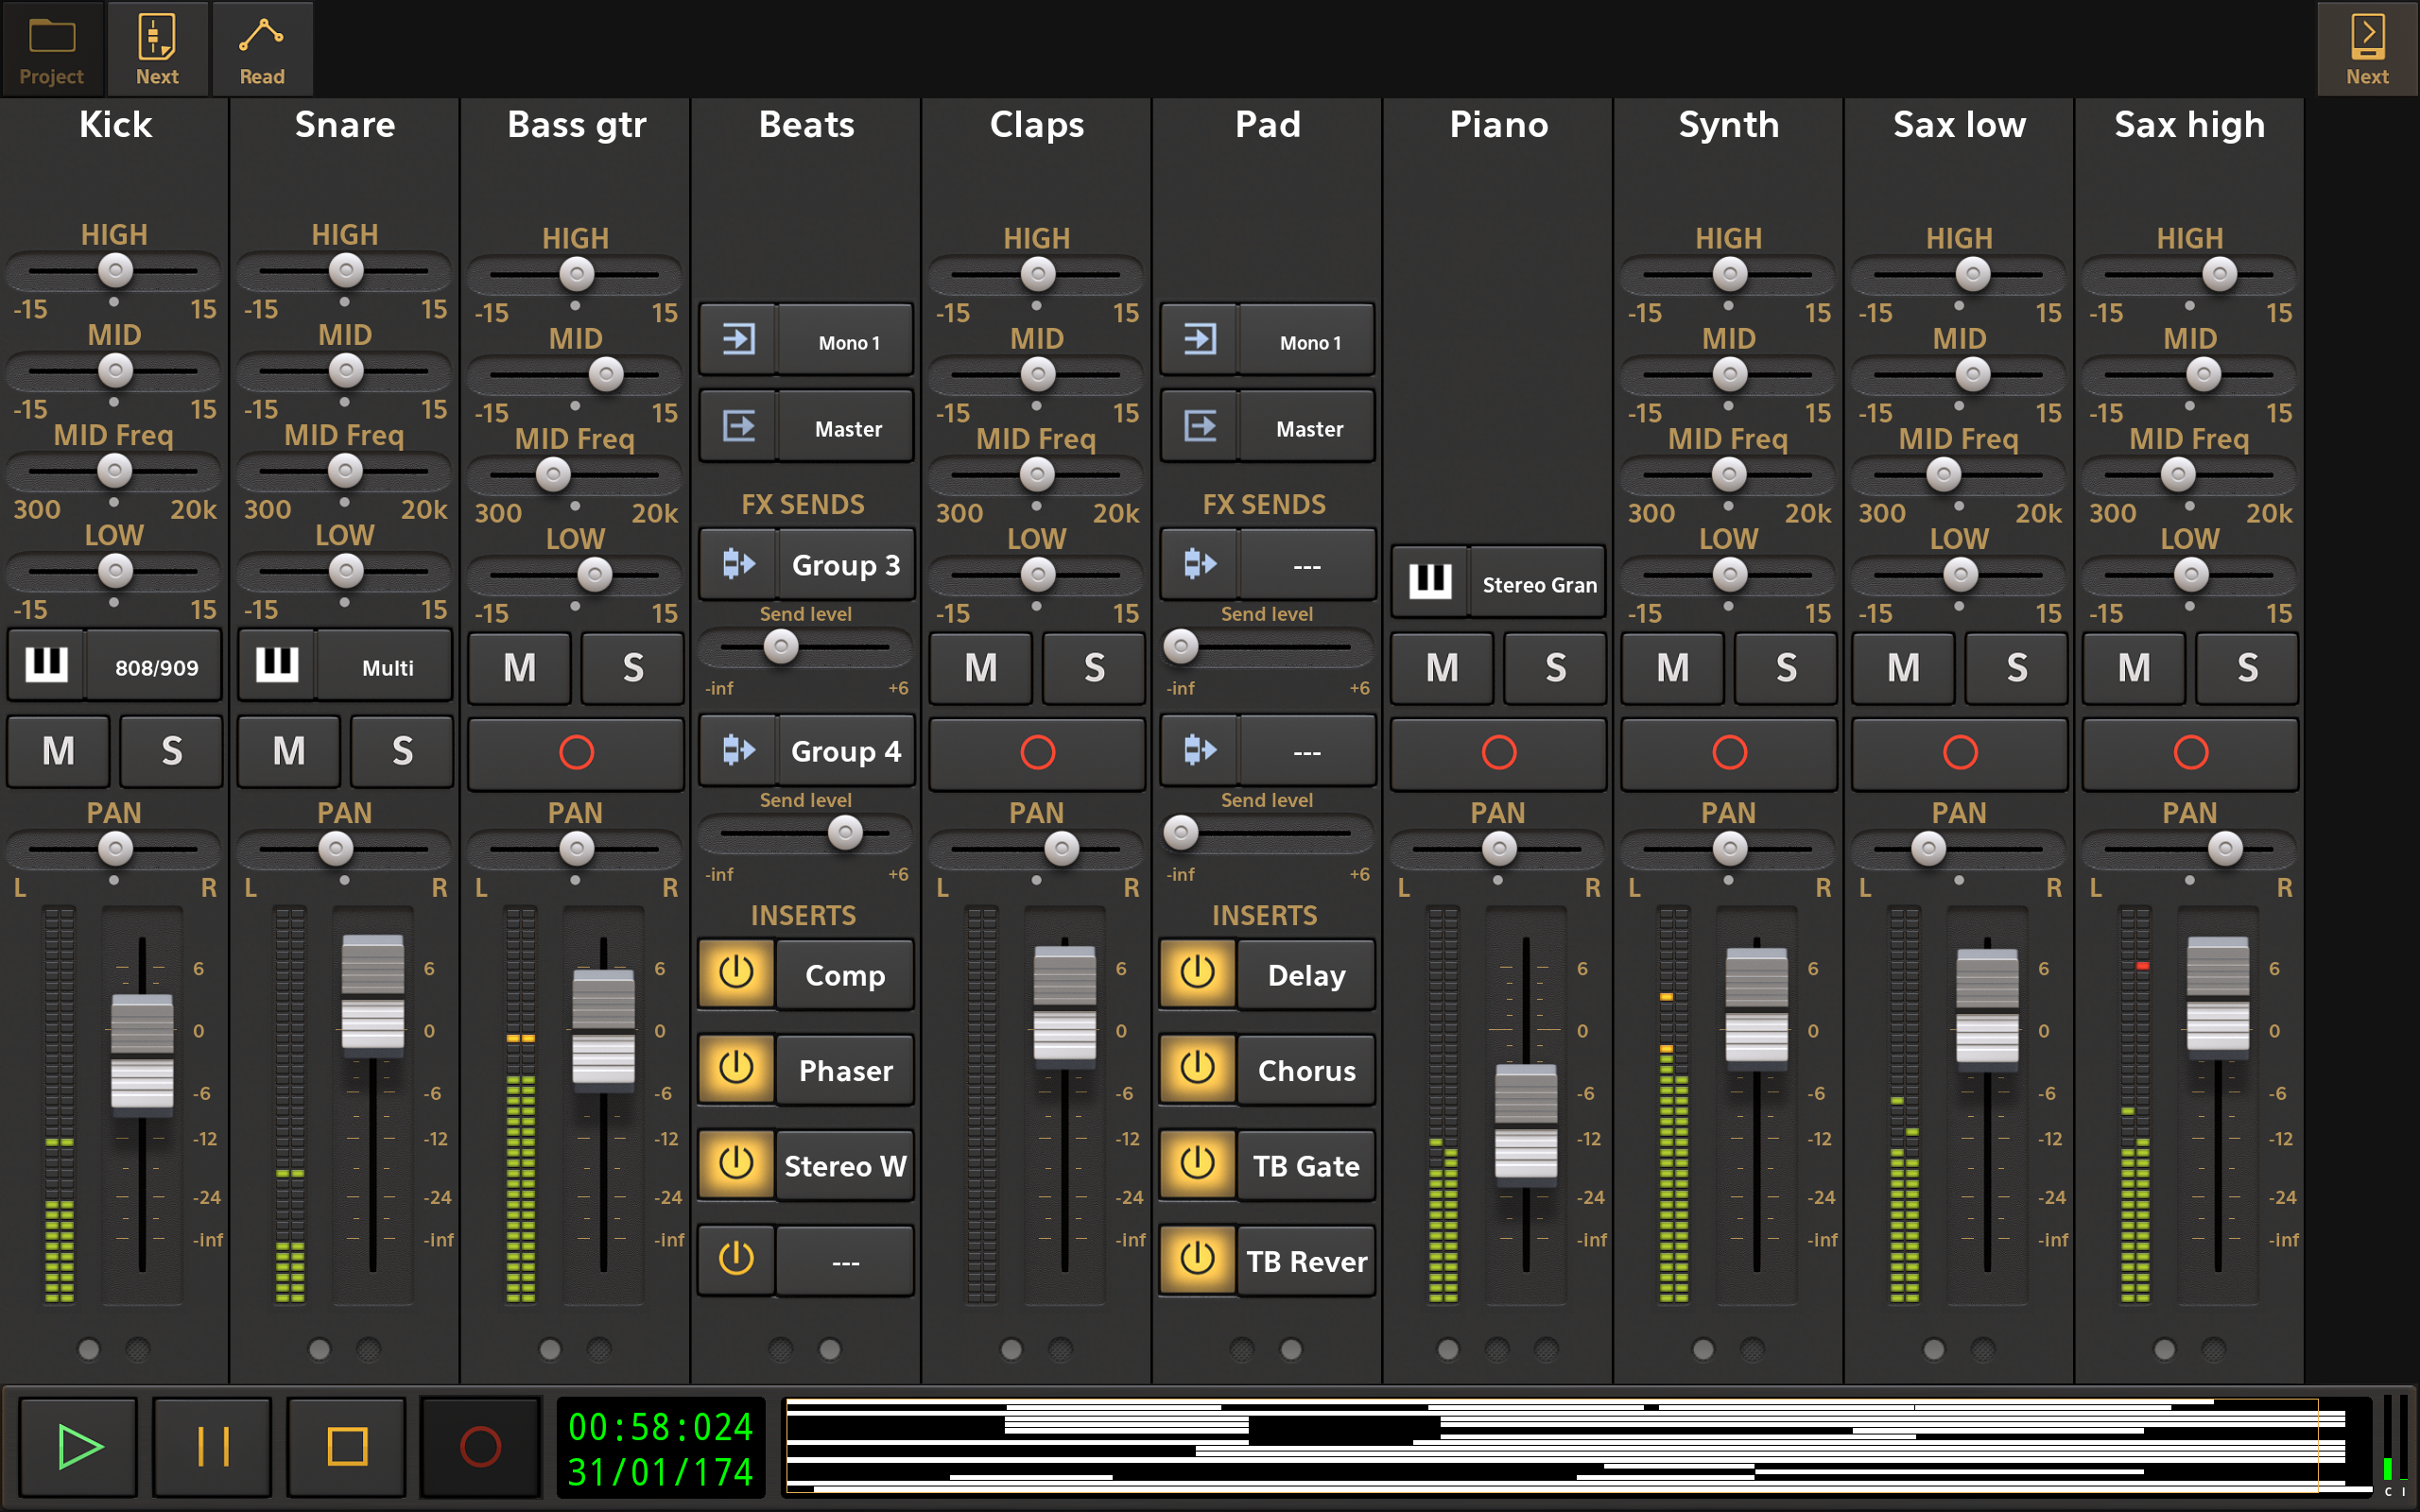Solo the Synth track
Image resolution: width=2420 pixels, height=1512 pixels.
pyautogui.click(x=1786, y=667)
